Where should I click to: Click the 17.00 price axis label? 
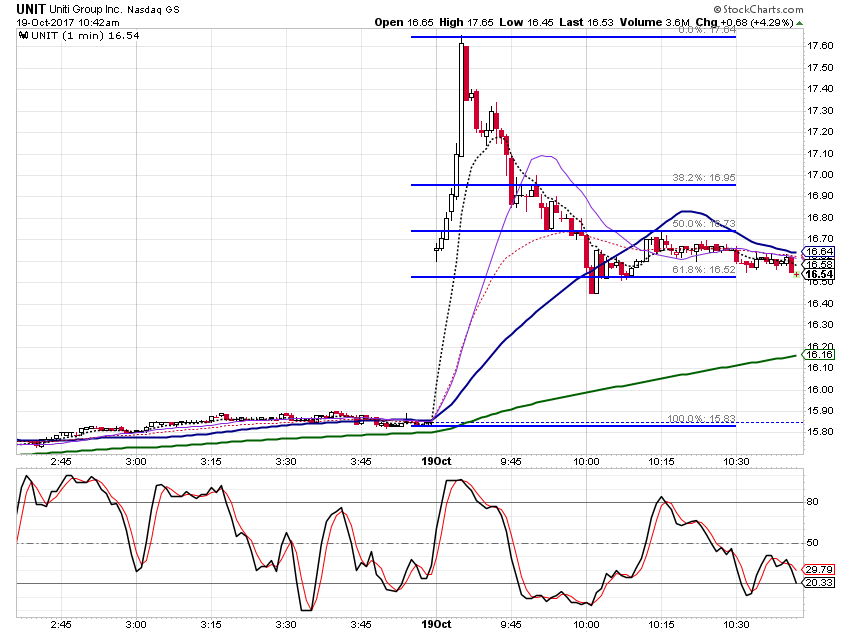tap(820, 175)
